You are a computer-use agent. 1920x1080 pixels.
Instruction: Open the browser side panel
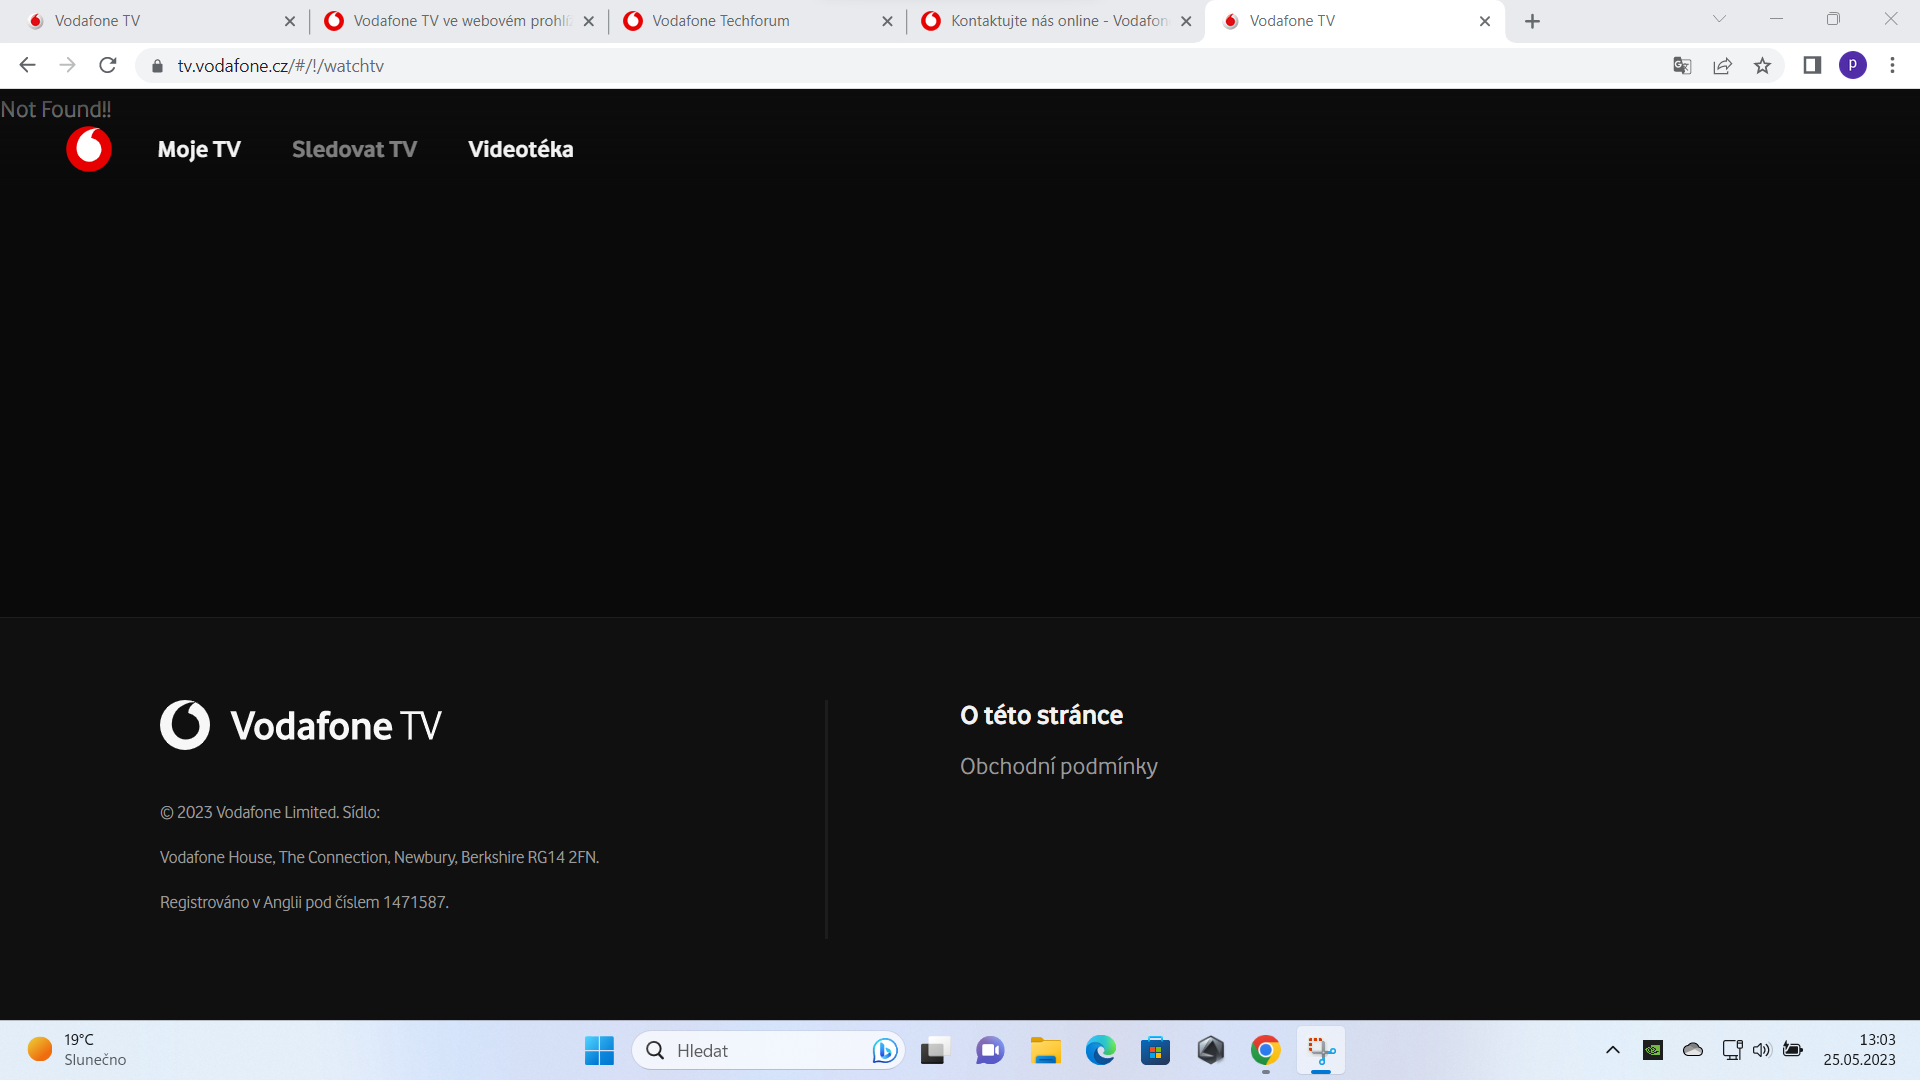coord(1812,65)
